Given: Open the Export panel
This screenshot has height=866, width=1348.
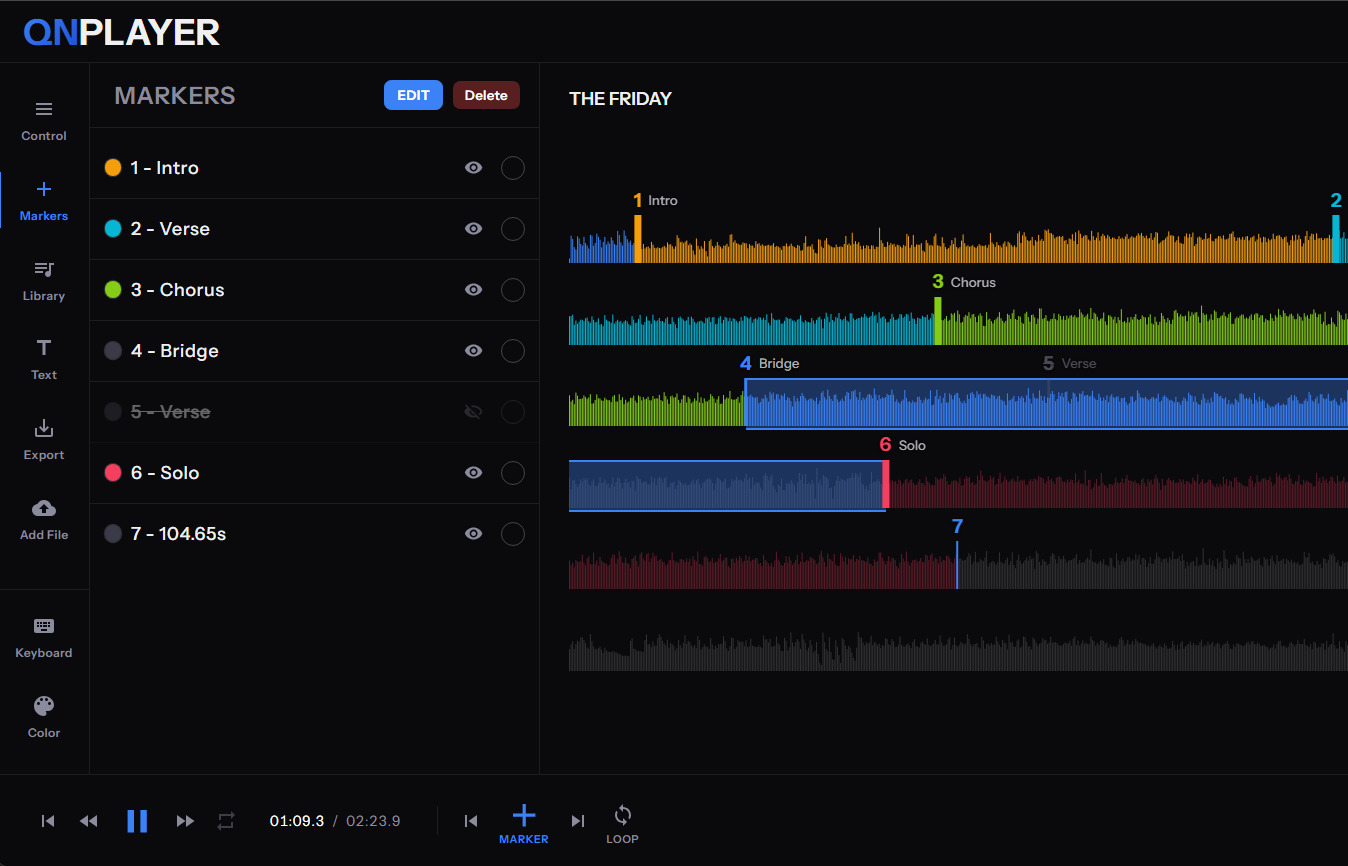Looking at the screenshot, I should click(44, 440).
